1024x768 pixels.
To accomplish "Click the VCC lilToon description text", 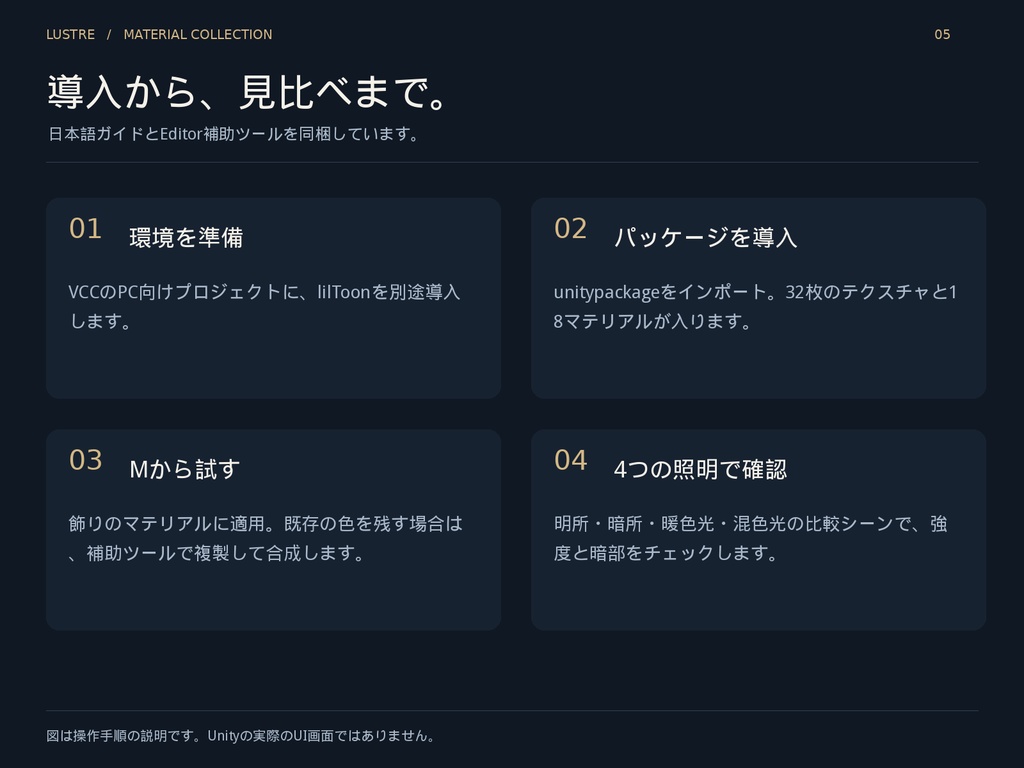I will tap(264, 306).
